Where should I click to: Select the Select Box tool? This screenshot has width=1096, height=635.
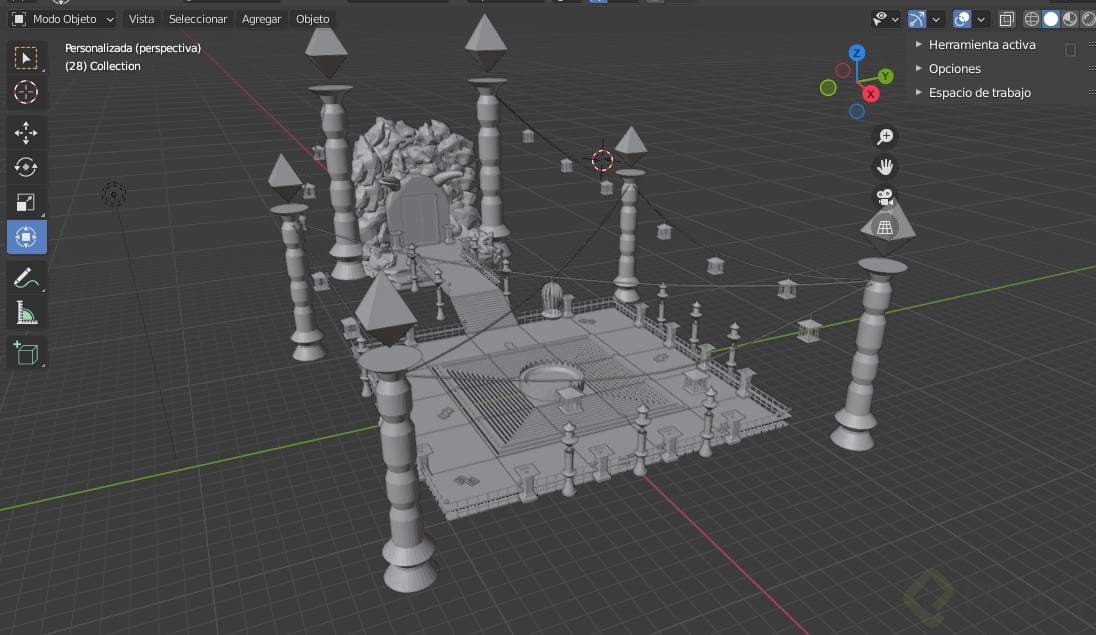pos(27,58)
